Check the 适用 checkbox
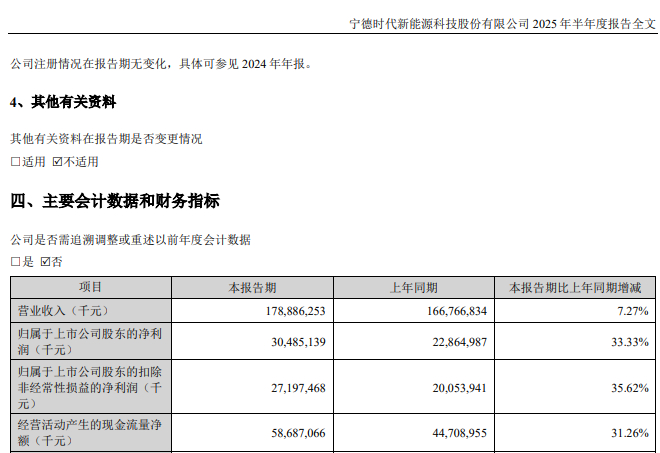 tap(16, 162)
